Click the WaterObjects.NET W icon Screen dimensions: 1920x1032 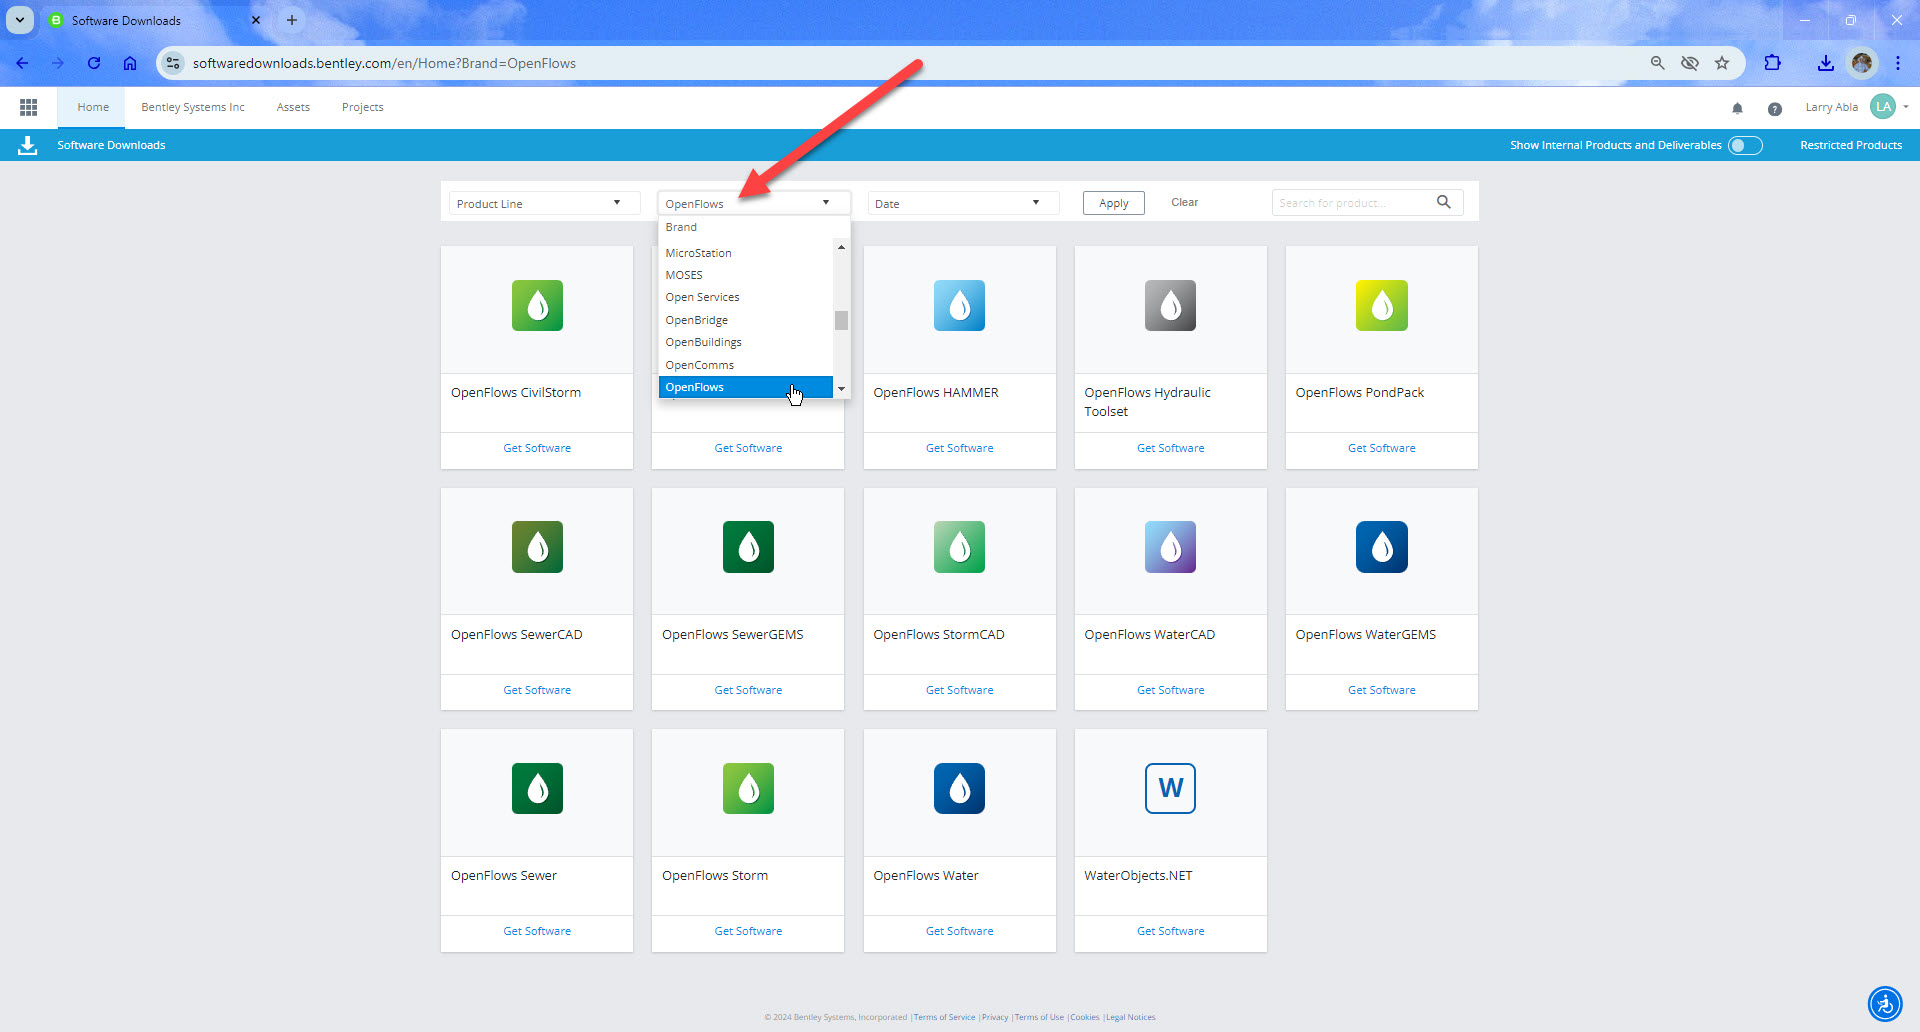click(x=1170, y=788)
